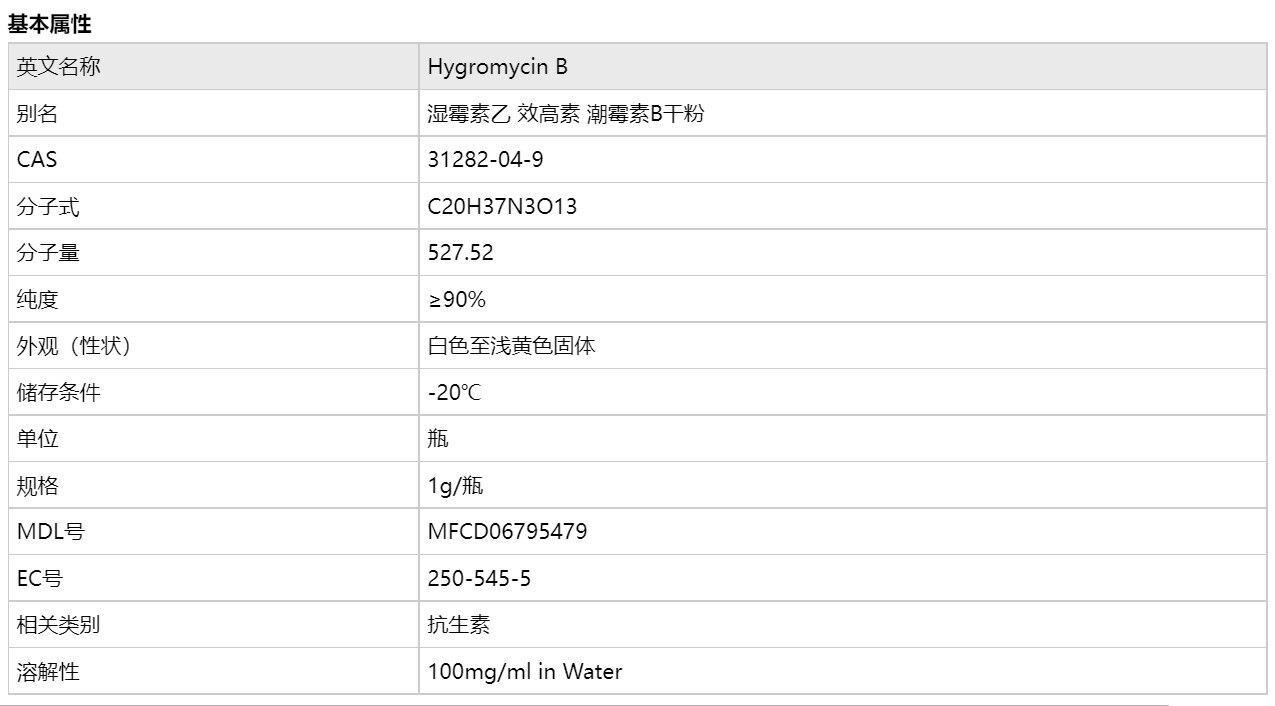Click the category value 抗生素

point(458,625)
